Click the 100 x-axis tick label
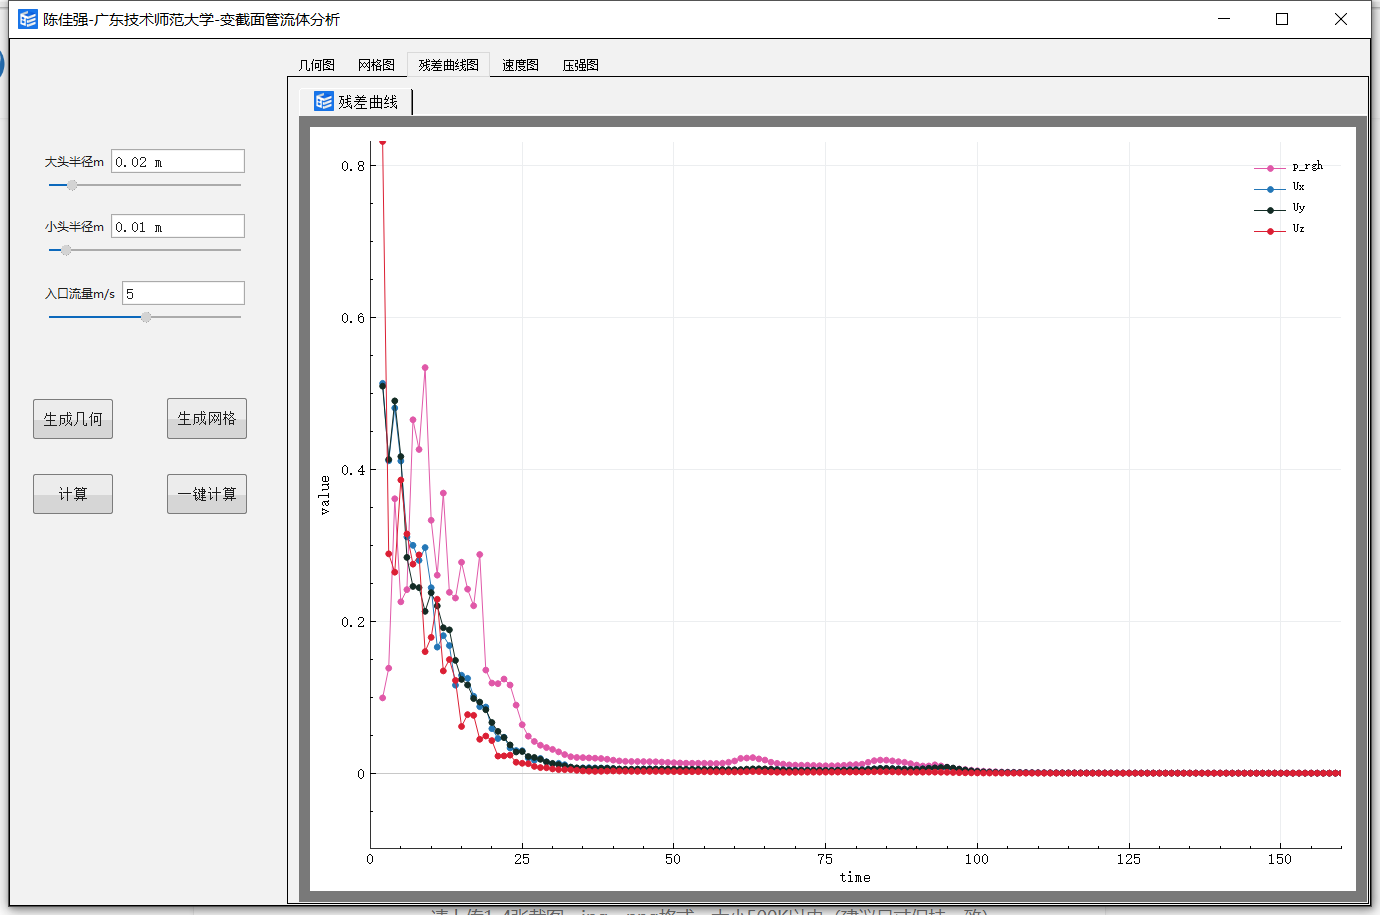Viewport: 1380px width, 915px height. (x=977, y=859)
